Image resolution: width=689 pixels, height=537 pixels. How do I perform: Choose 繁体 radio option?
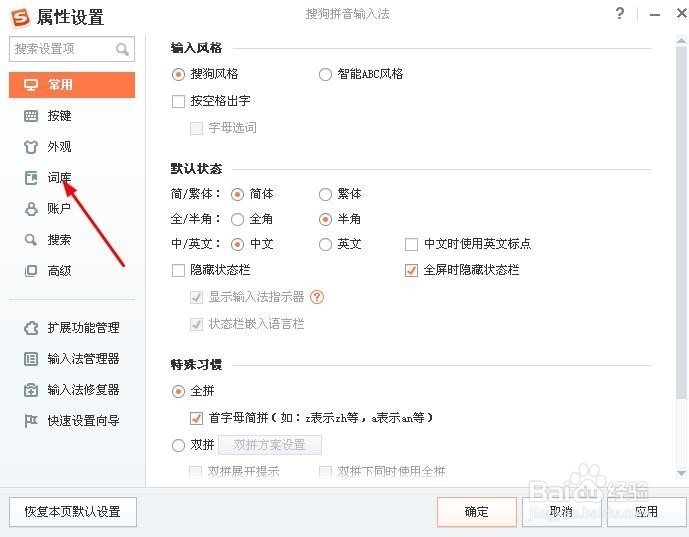(x=325, y=194)
